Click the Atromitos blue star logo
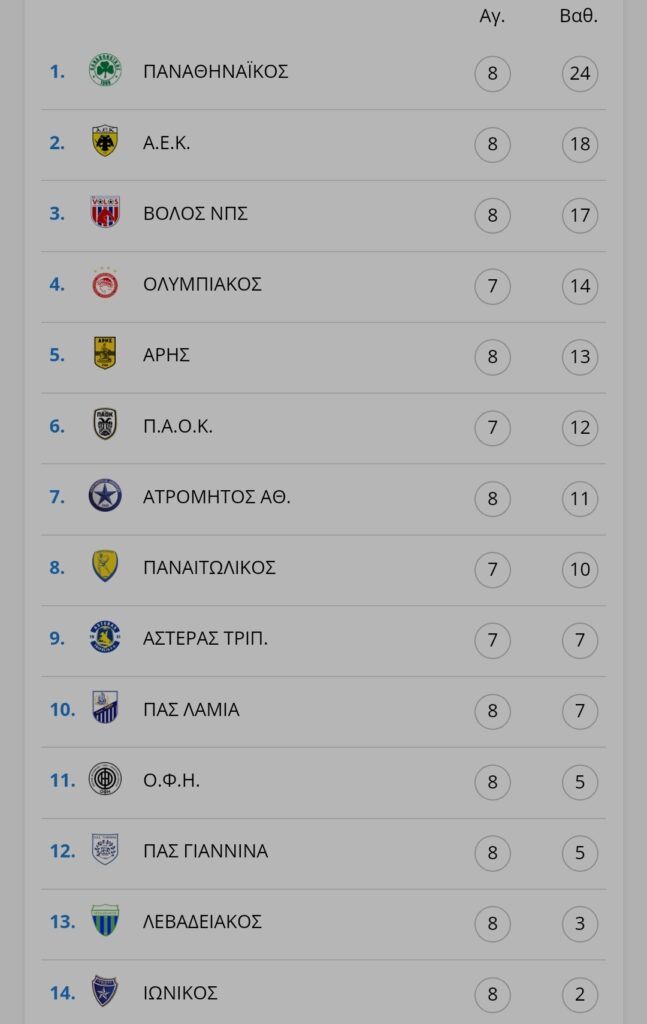The height and width of the screenshot is (1024, 647). point(104,496)
